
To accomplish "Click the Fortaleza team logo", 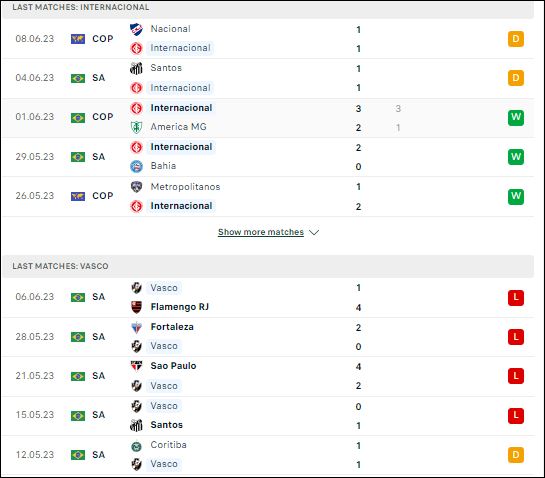I will click(x=136, y=327).
